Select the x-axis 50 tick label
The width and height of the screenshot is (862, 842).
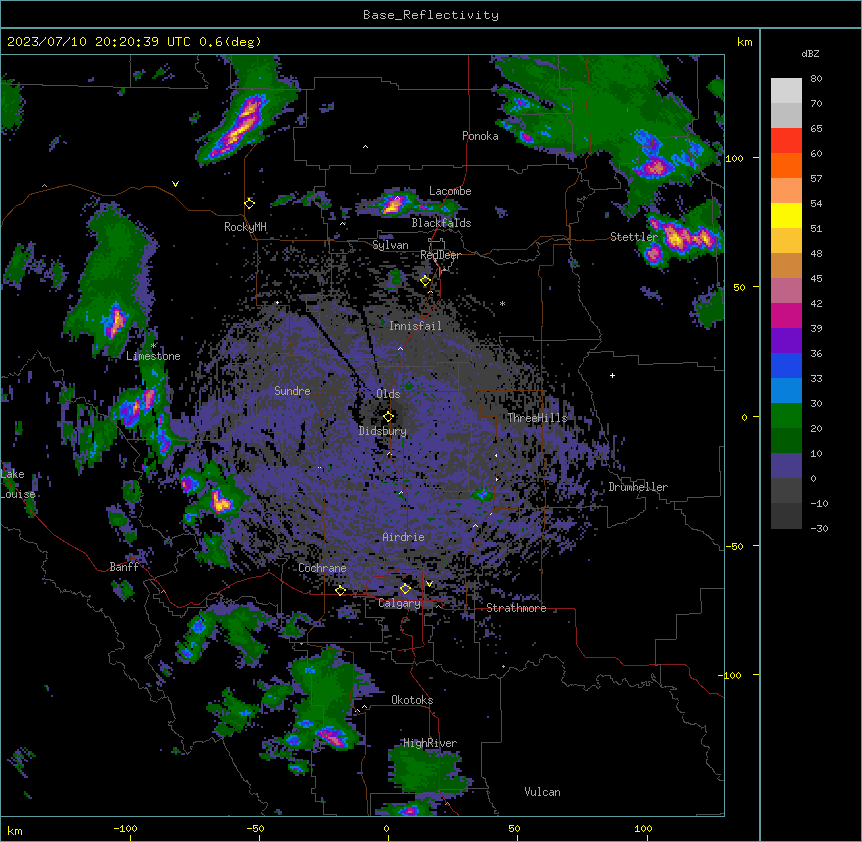pos(514,828)
